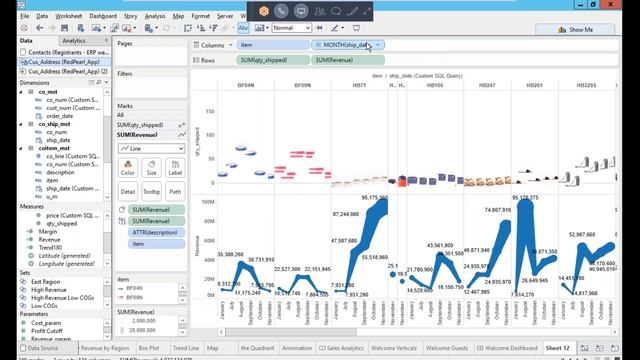This screenshot has height=360, width=640.
Task: Collapse the co_ship_mst dimension folder
Action: click(x=21, y=124)
